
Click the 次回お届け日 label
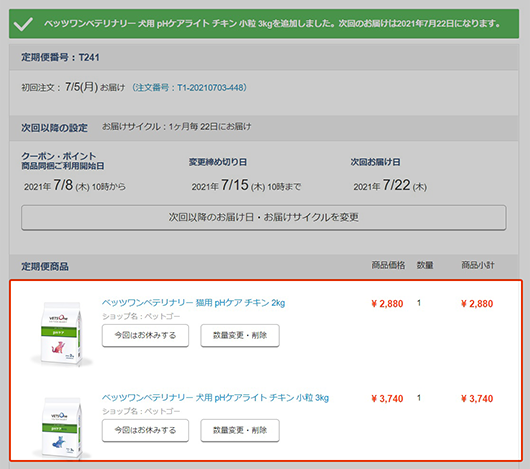tap(375, 162)
